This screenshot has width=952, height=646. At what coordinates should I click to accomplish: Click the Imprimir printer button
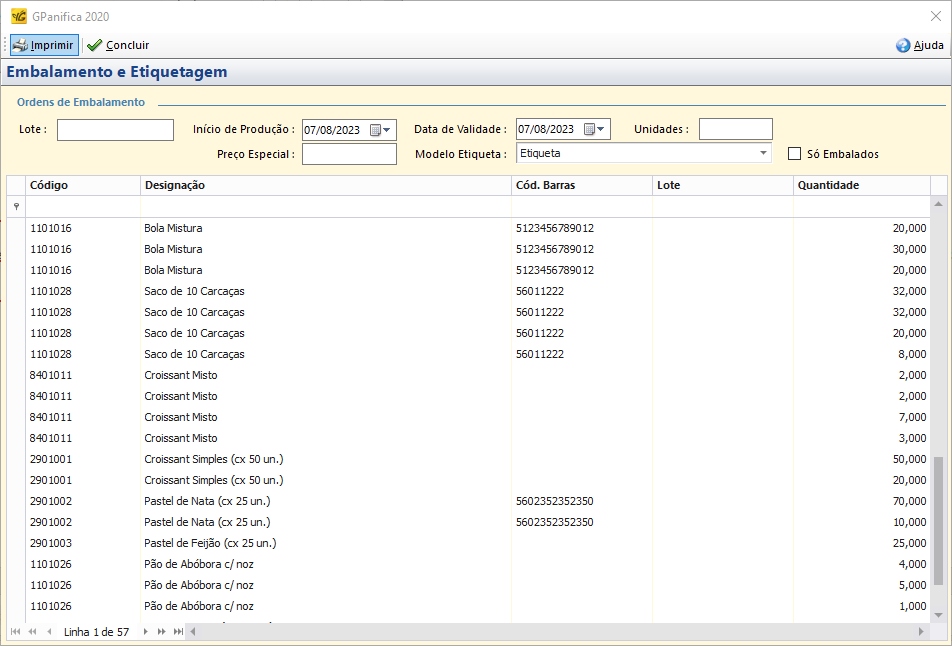pyautogui.click(x=43, y=45)
